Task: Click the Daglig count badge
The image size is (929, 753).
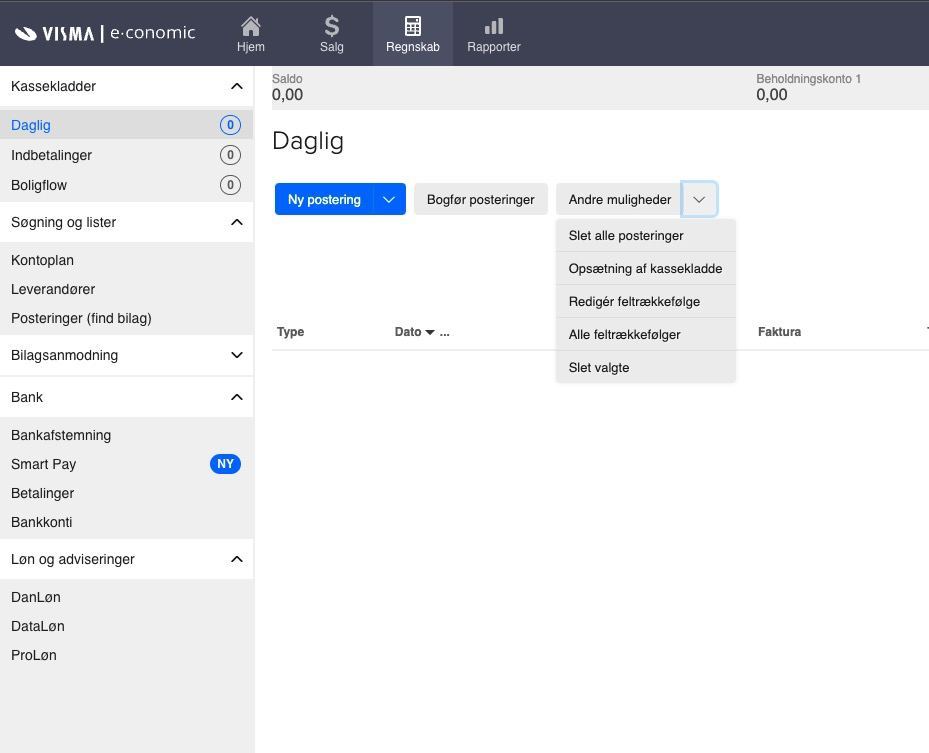Action: pyautogui.click(x=230, y=125)
